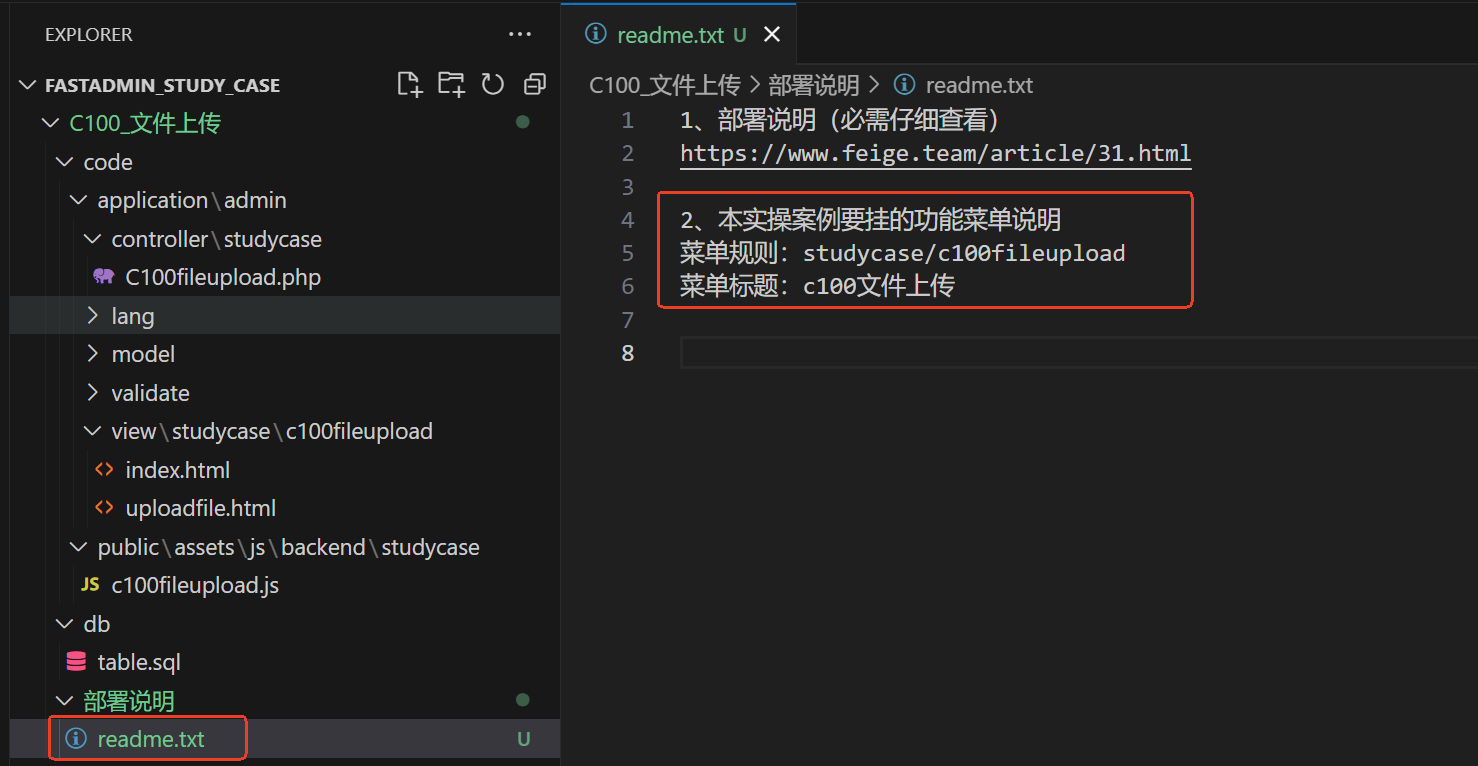Screen dimensions: 1478x766
Task: Click the database icon of table.sql
Action: tap(76, 662)
